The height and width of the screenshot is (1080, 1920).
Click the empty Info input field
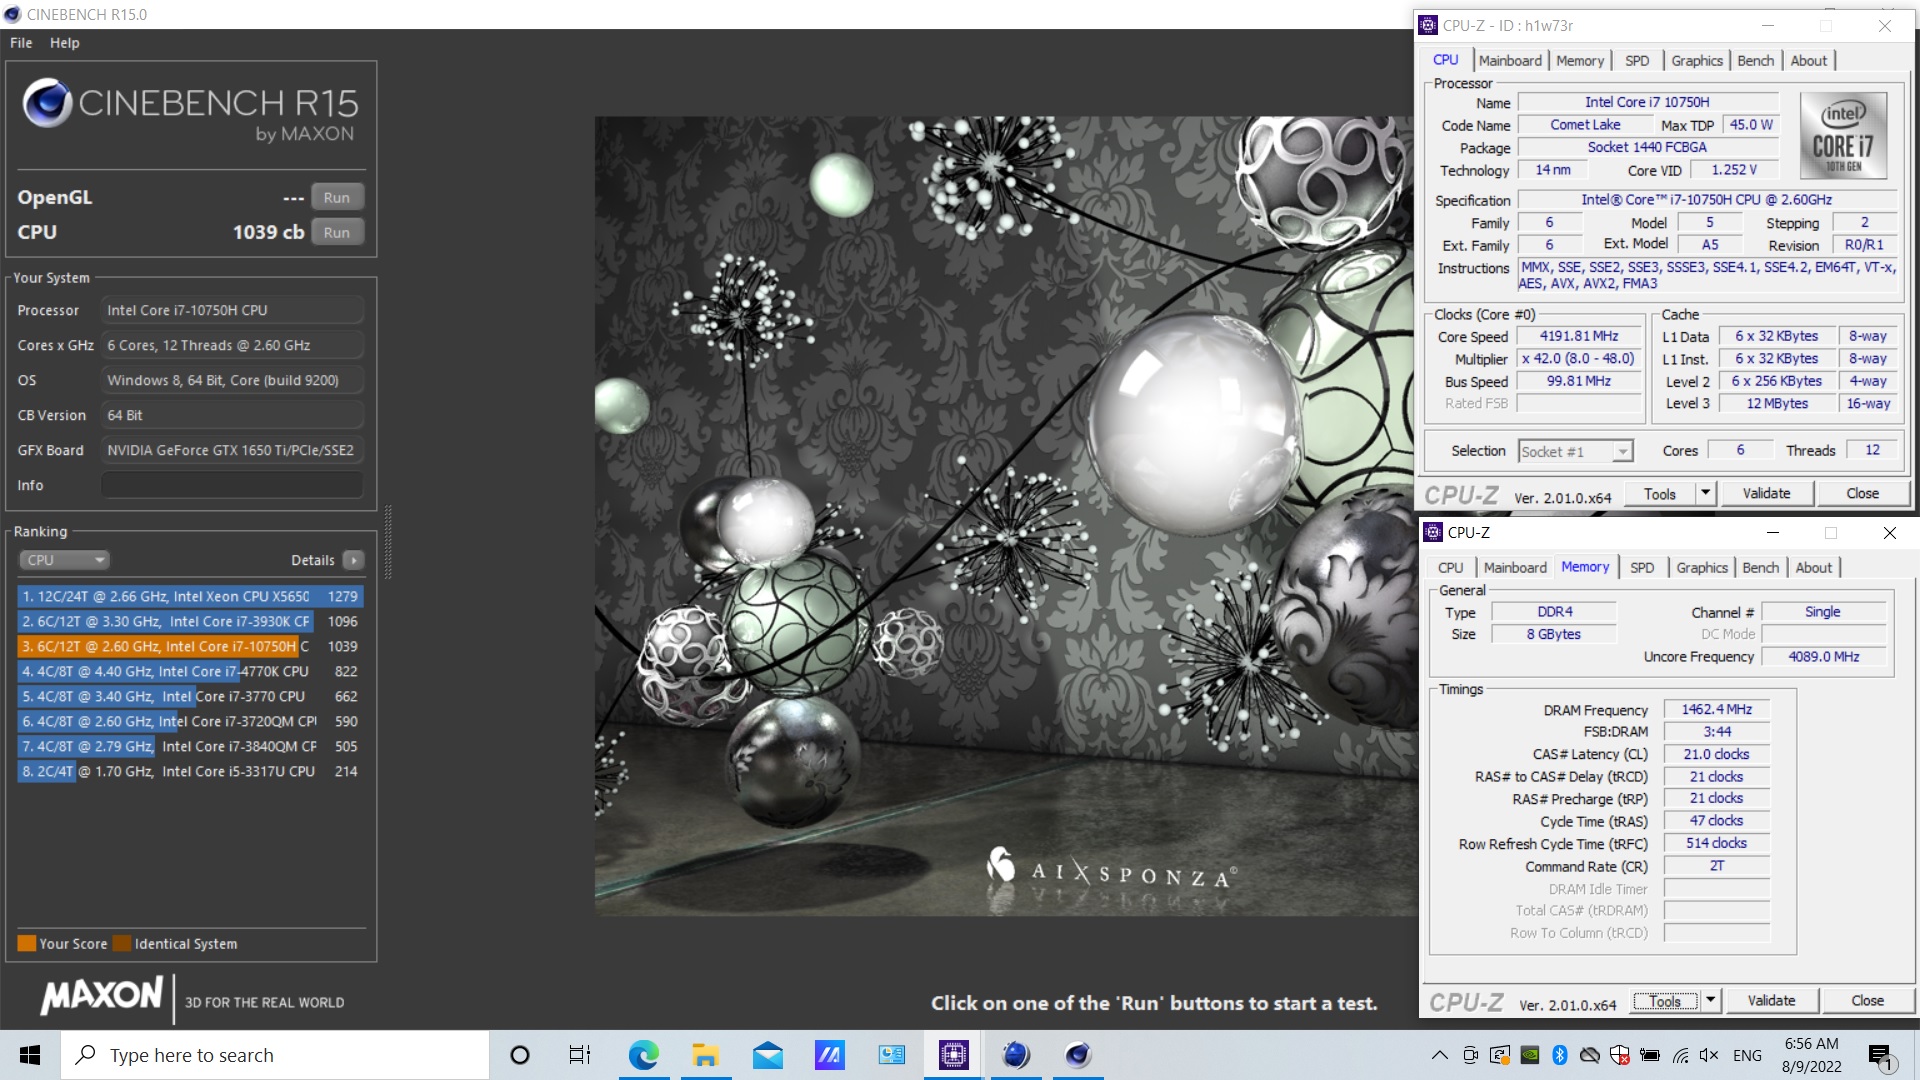pos(232,485)
